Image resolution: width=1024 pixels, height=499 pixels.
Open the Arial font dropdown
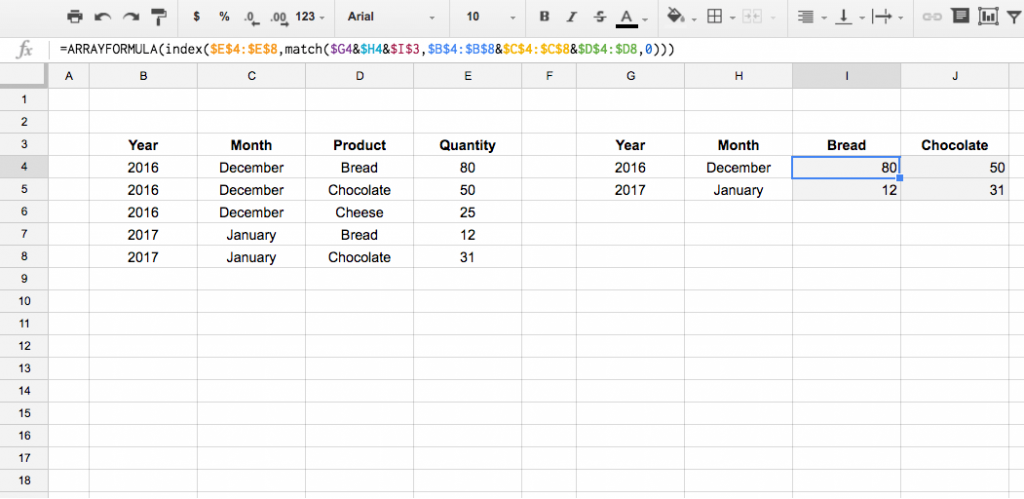coord(391,17)
